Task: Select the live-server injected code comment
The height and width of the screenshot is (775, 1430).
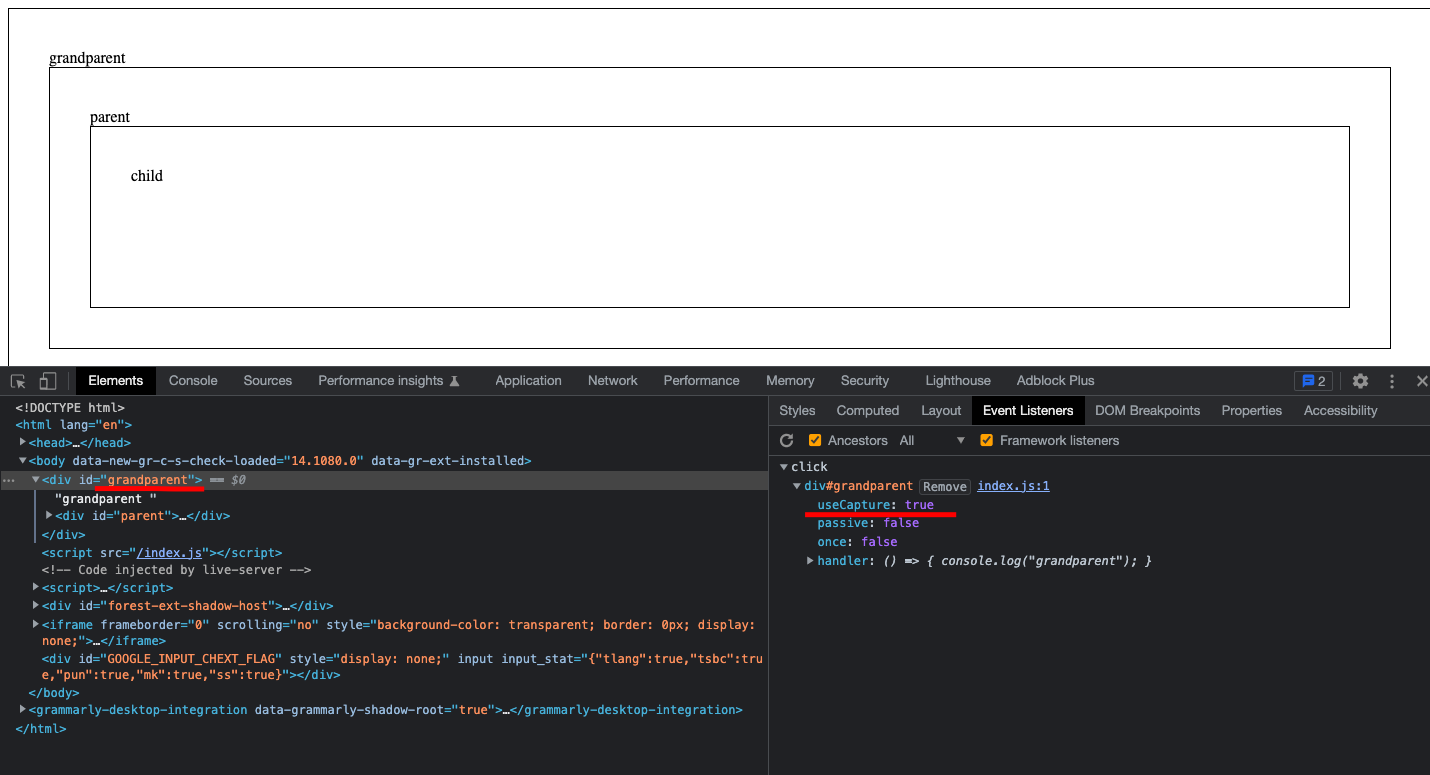Action: tap(176, 570)
